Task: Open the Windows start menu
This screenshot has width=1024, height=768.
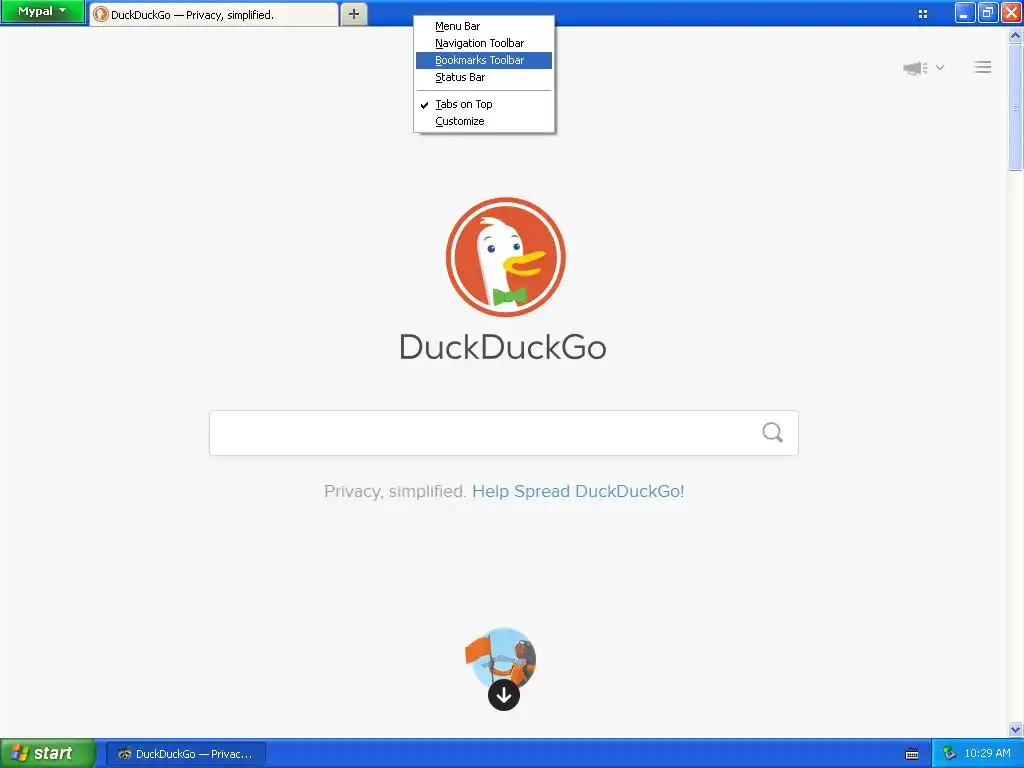Action: tap(47, 754)
